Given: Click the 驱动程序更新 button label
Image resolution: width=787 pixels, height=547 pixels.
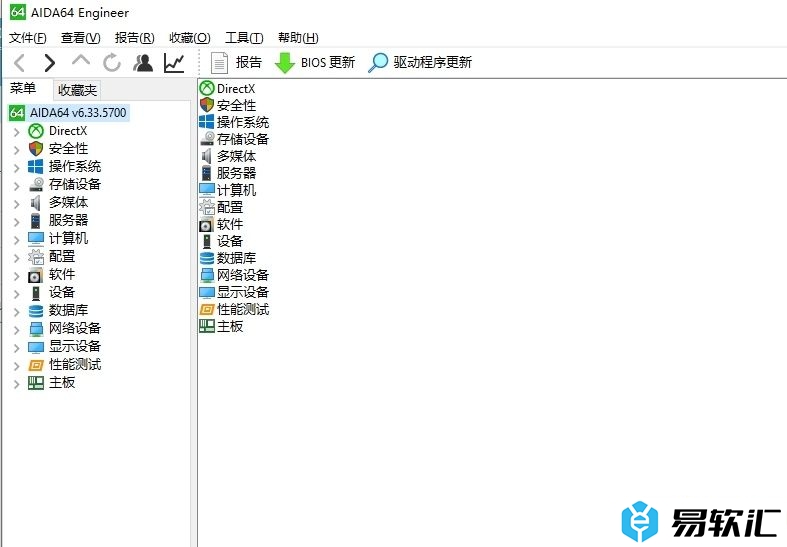Looking at the screenshot, I should pos(433,62).
